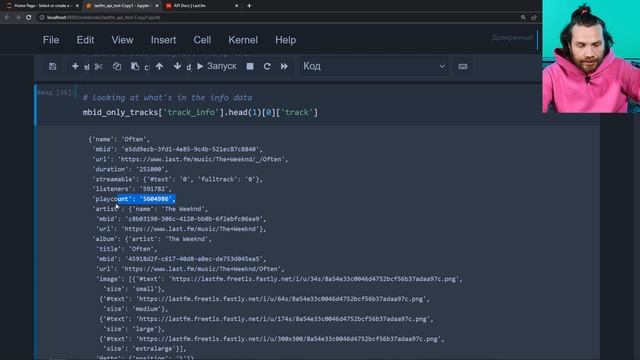Click the share icon in address bar

coord(534,18)
